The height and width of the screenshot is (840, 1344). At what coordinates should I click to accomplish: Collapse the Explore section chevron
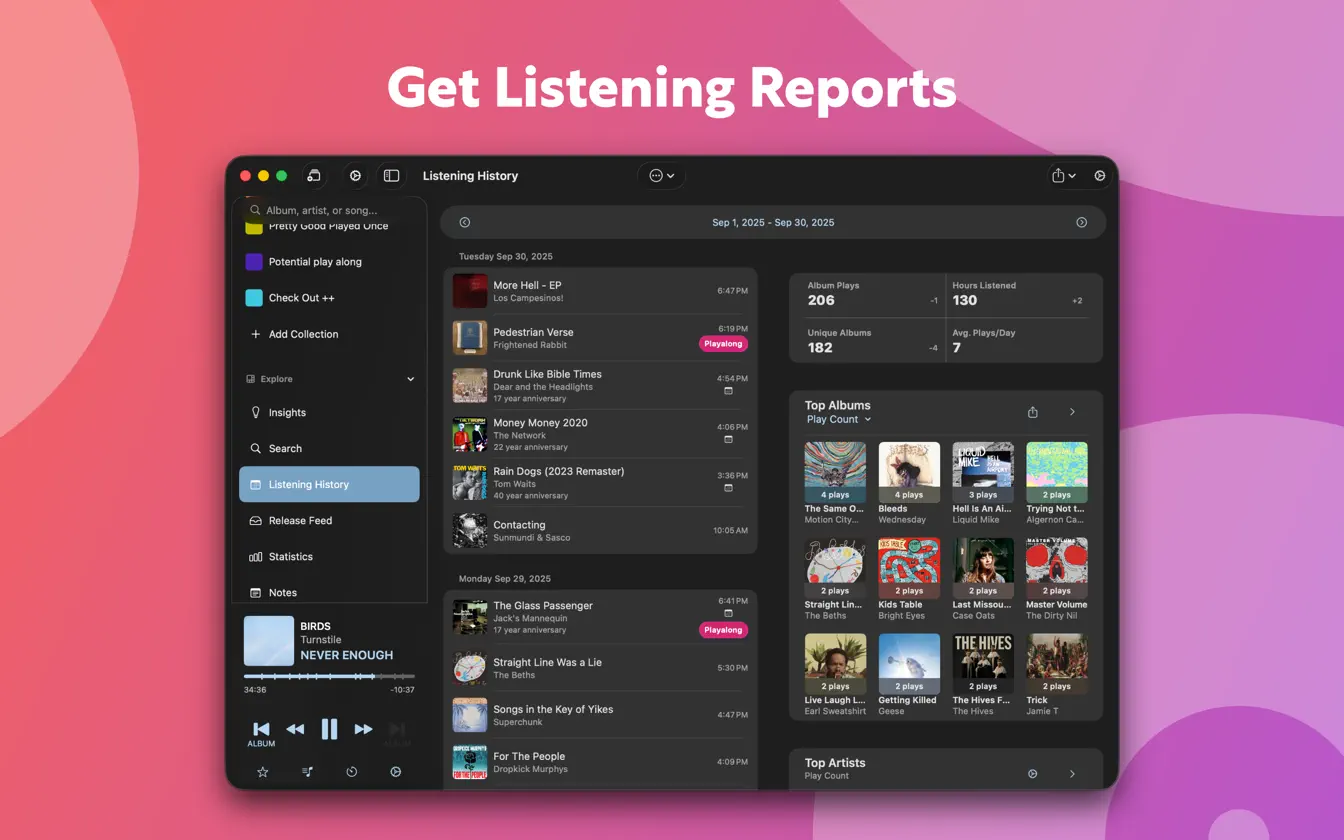[410, 379]
